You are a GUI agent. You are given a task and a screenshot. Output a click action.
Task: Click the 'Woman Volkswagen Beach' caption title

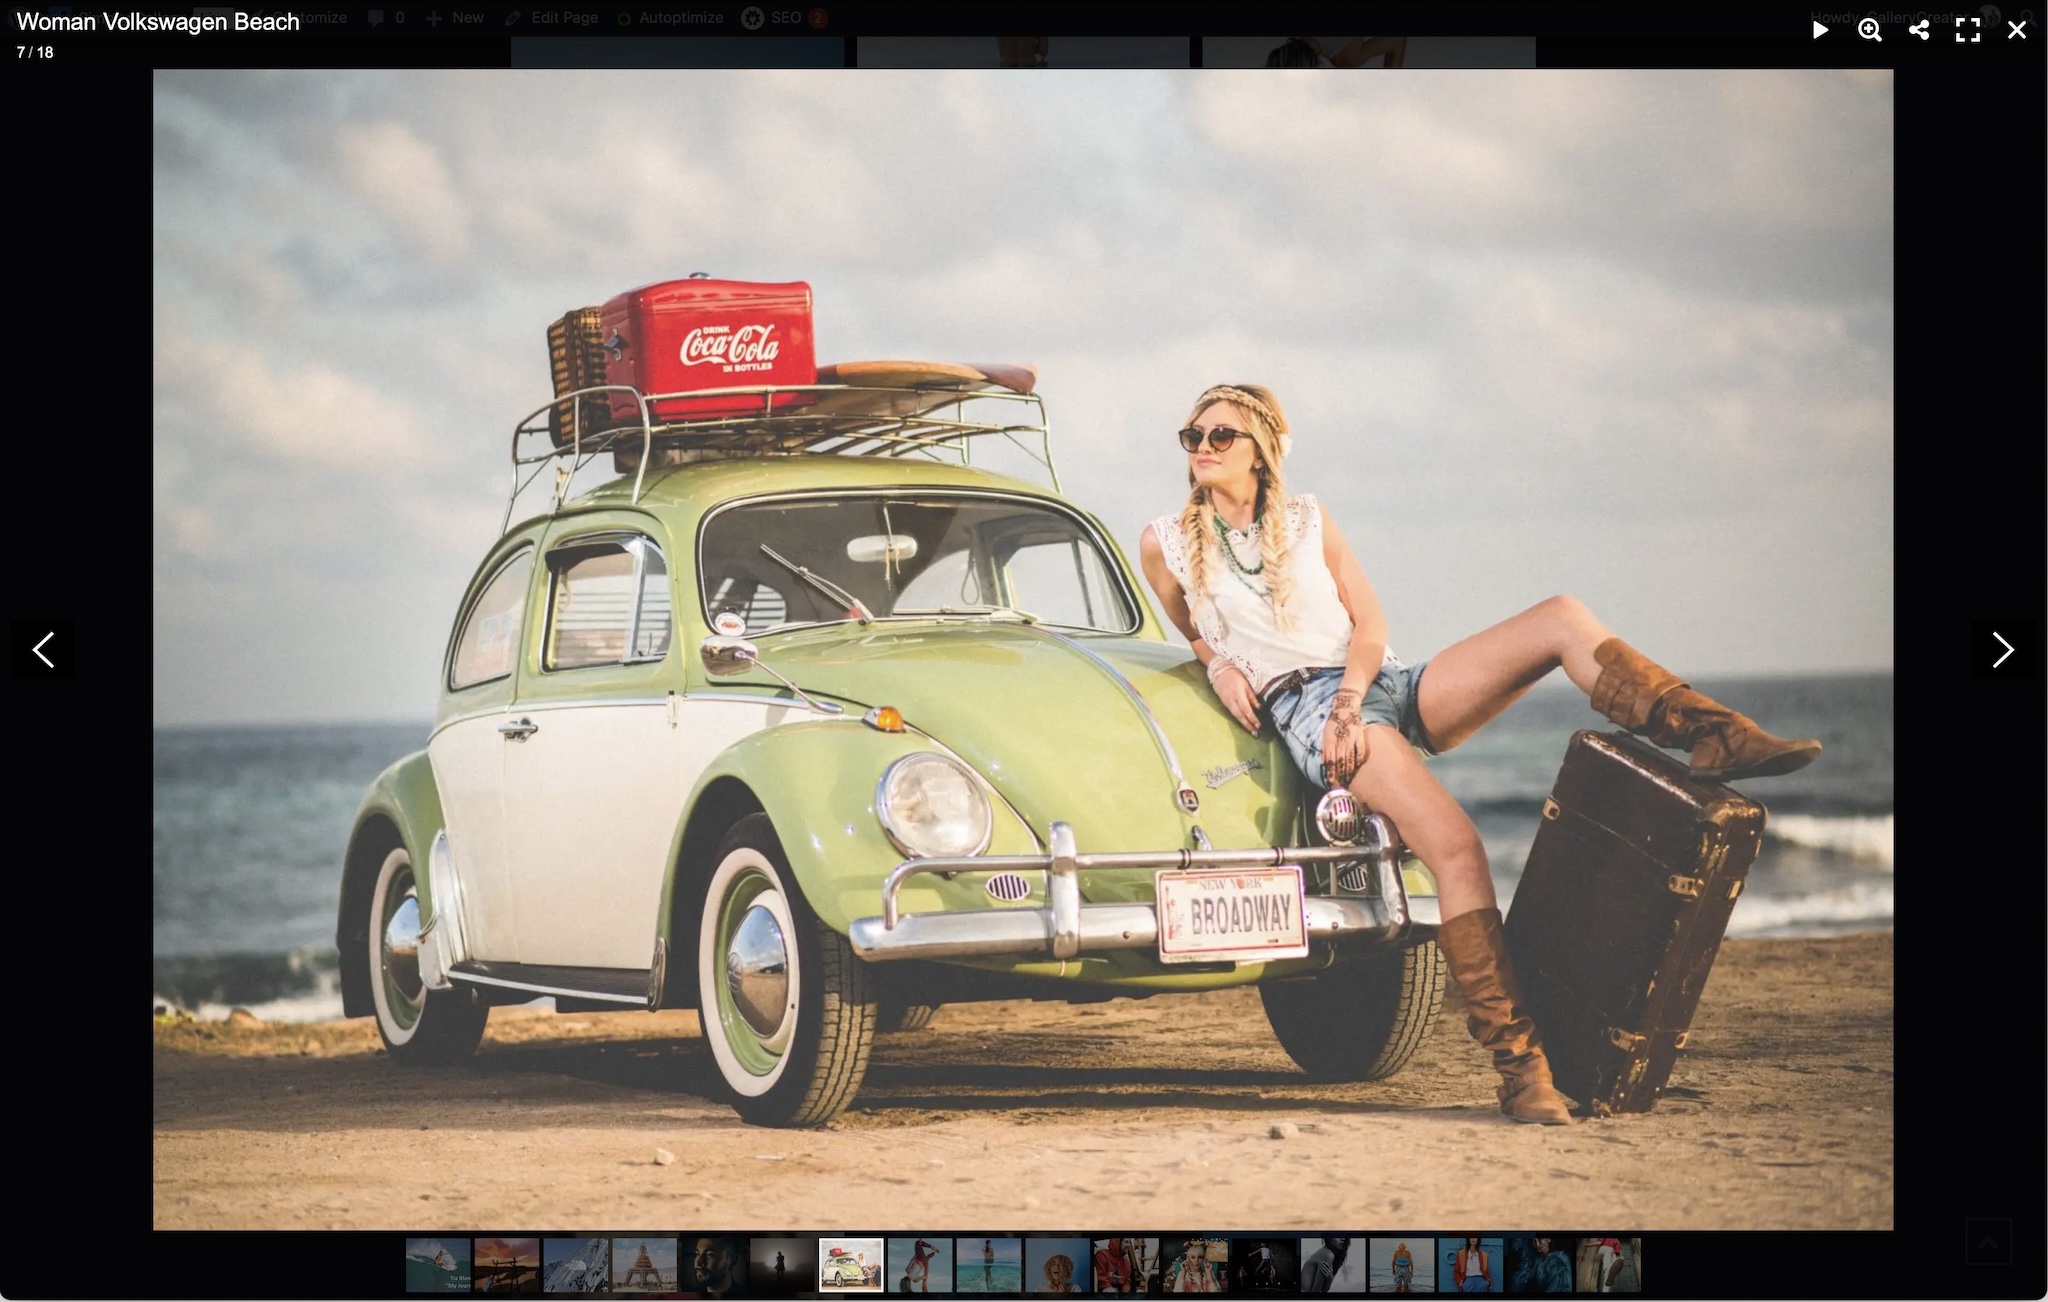tap(158, 22)
